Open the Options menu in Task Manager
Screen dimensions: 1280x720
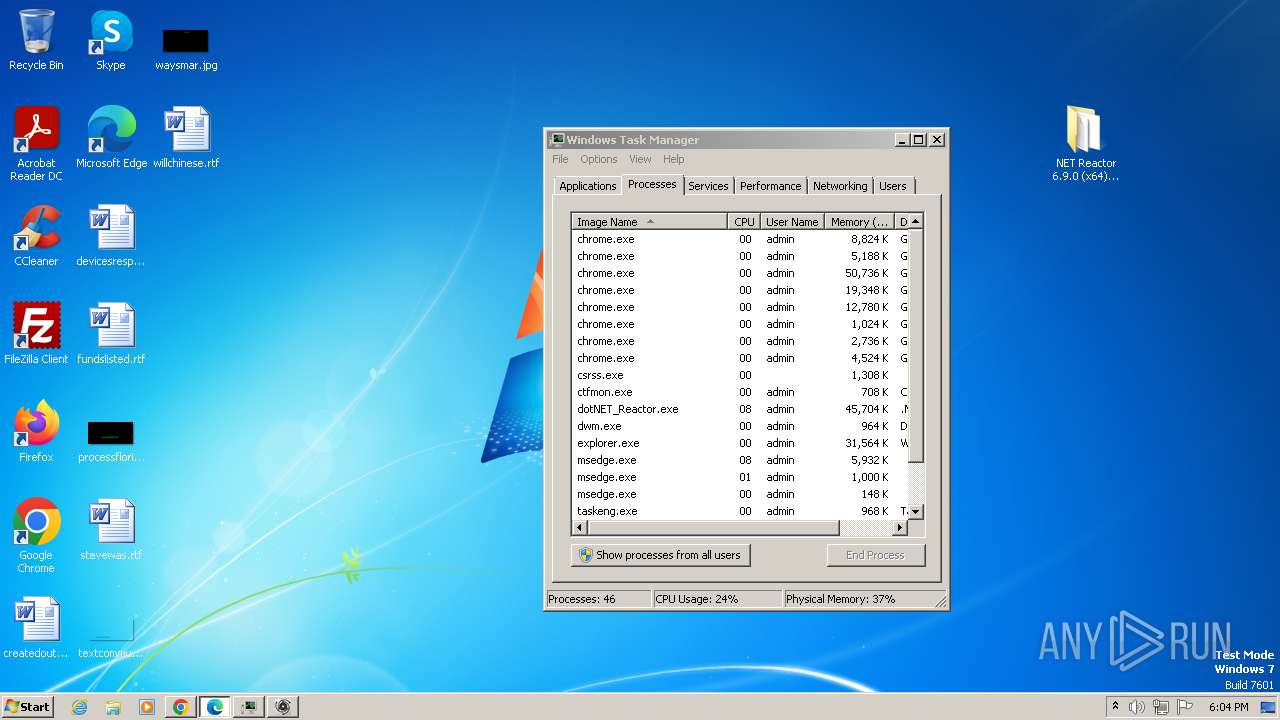[x=599, y=159]
